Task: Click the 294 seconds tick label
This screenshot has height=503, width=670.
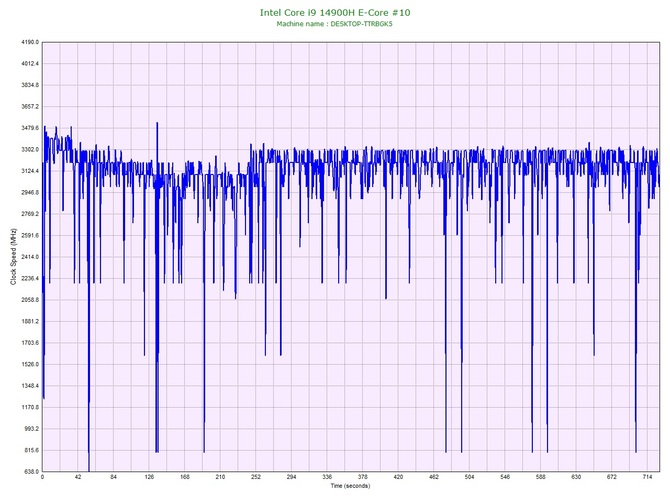Action: [x=291, y=477]
